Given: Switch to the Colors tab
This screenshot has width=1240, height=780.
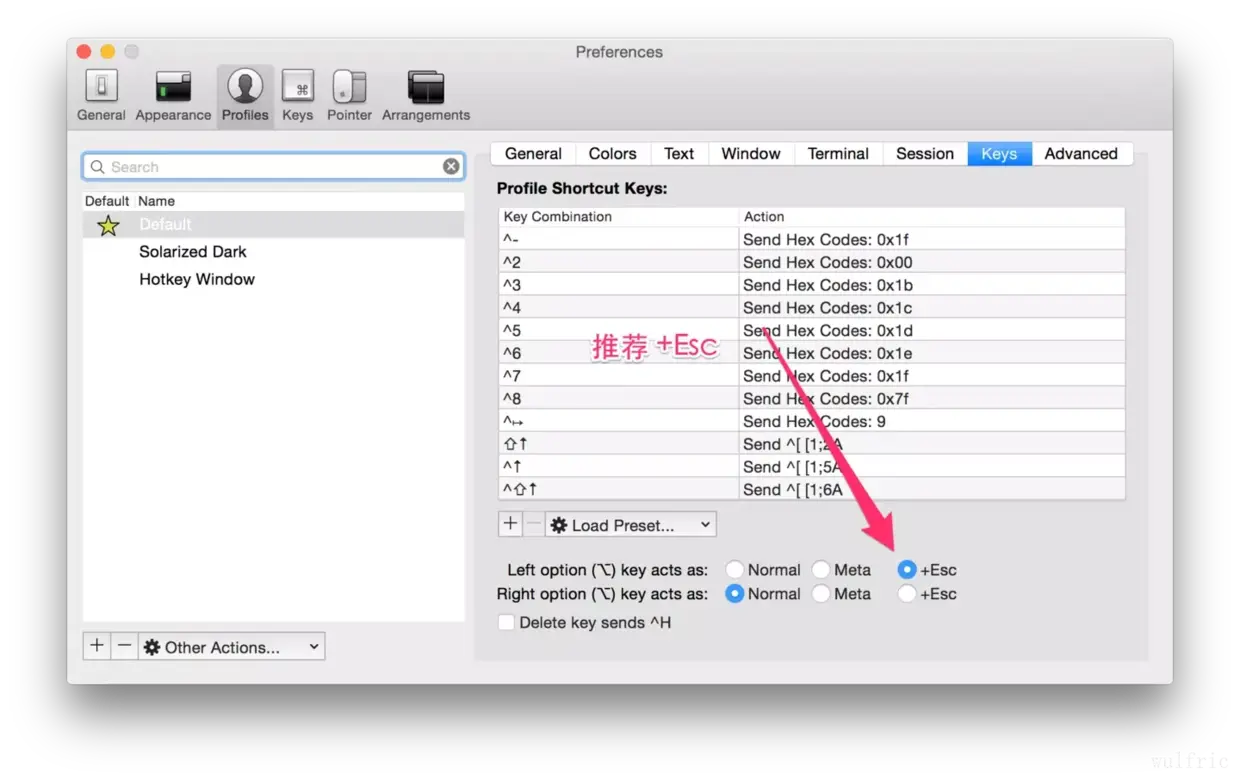Looking at the screenshot, I should pyautogui.click(x=612, y=154).
